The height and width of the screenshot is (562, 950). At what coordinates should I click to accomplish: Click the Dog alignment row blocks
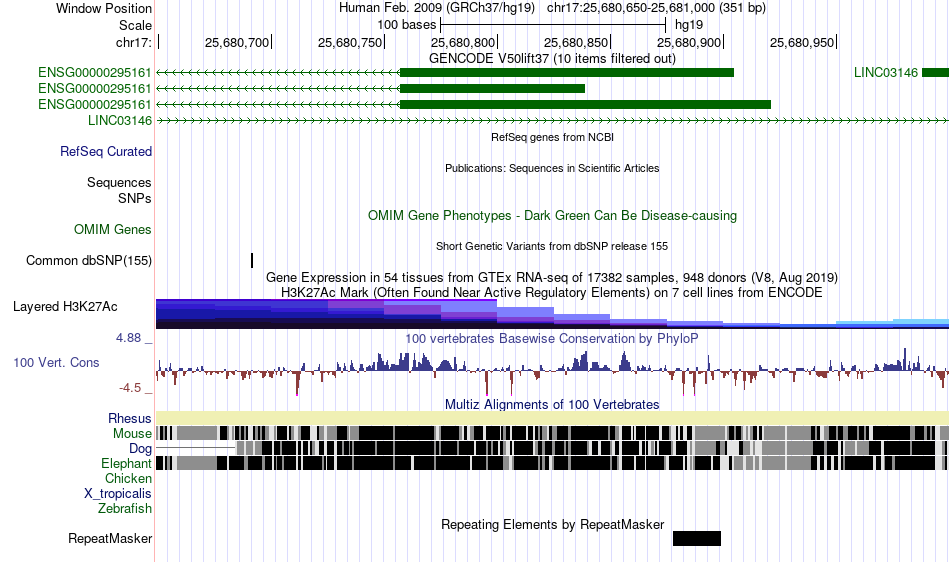(552, 448)
